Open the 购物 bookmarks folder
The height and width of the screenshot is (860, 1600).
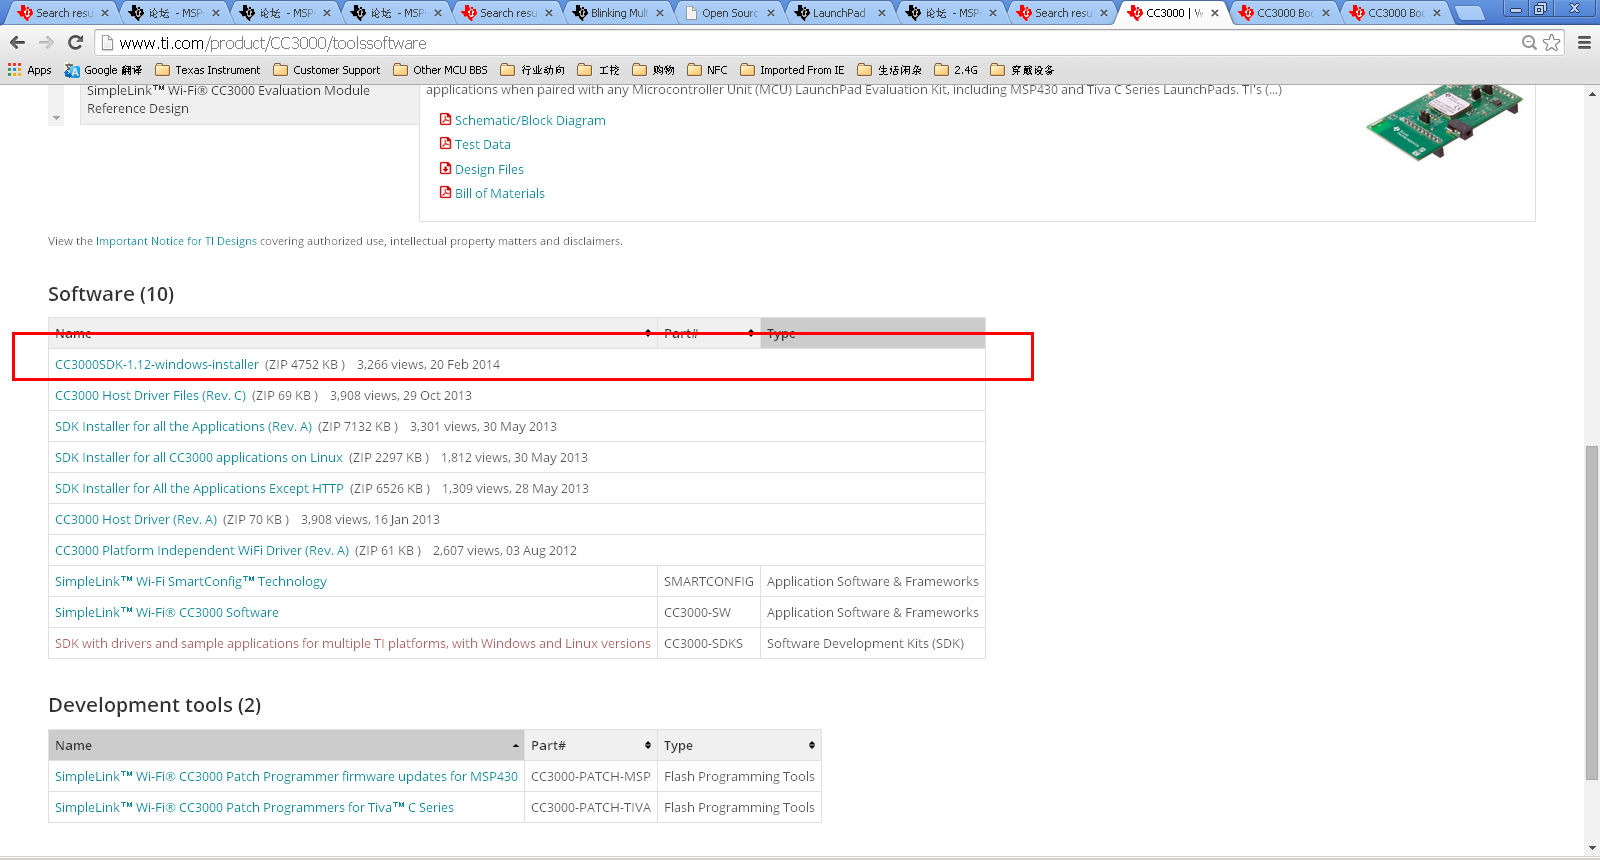[654, 70]
